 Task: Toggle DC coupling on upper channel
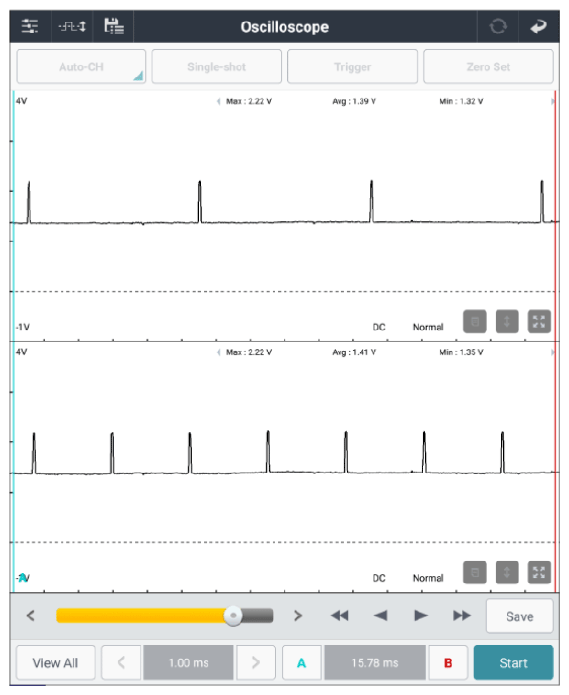[x=379, y=327]
